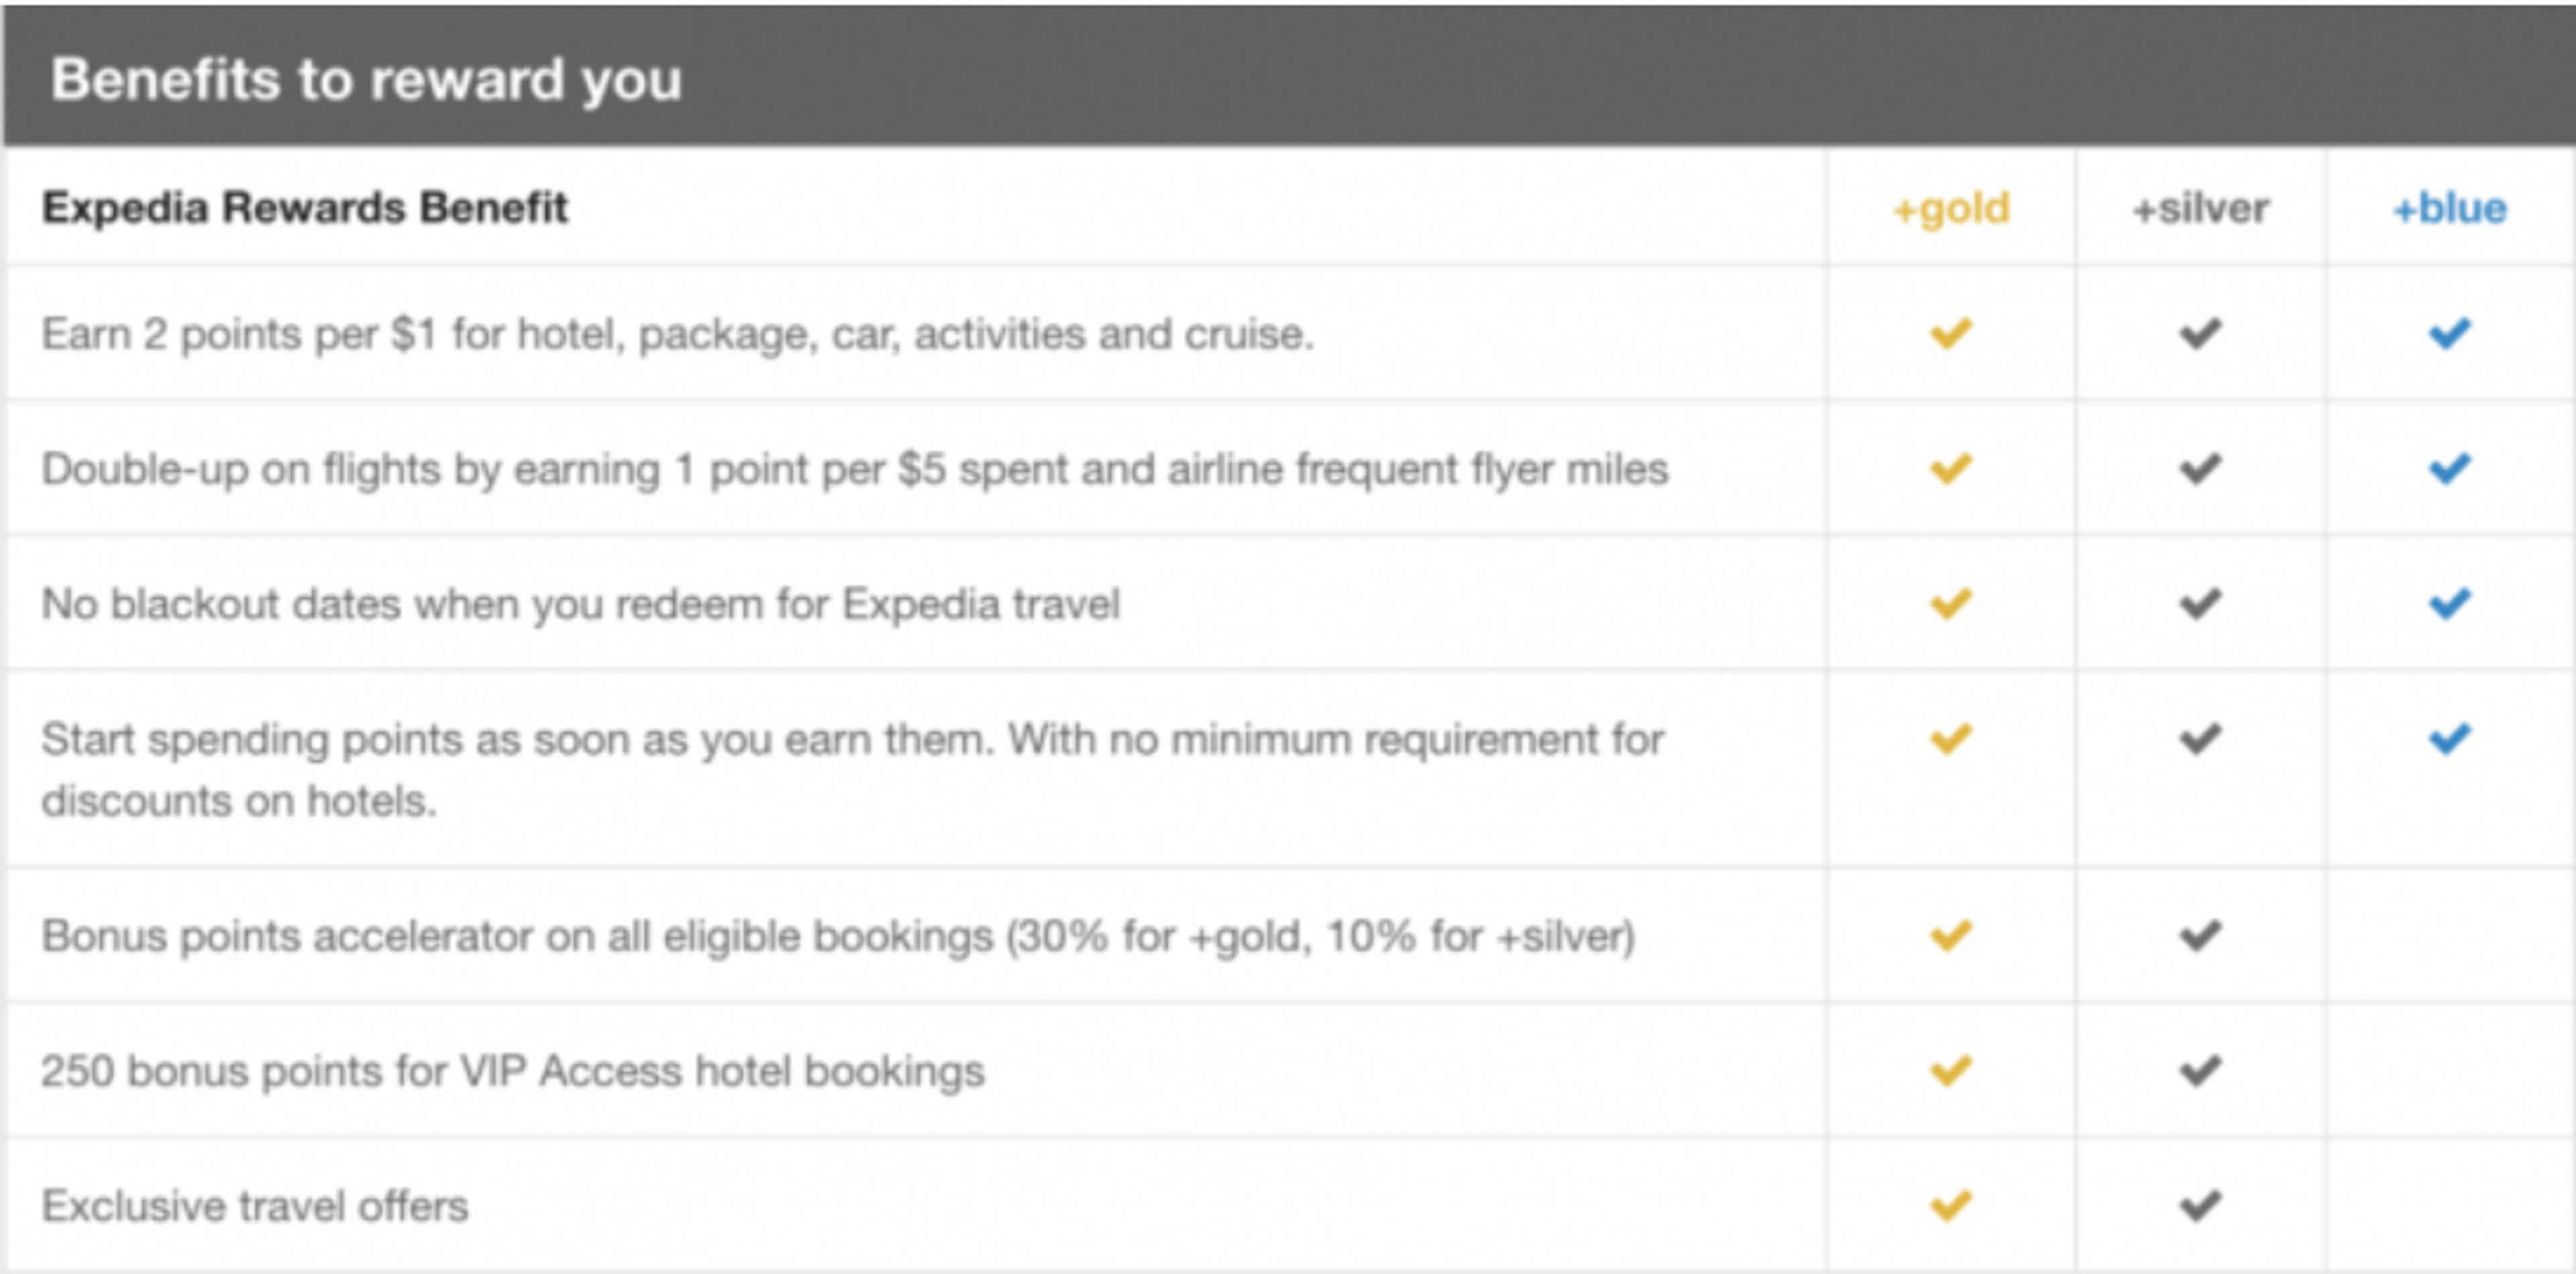Viewport: 2576px width, 1274px height.
Task: Select the +silver tier column header
Action: (x=2200, y=208)
